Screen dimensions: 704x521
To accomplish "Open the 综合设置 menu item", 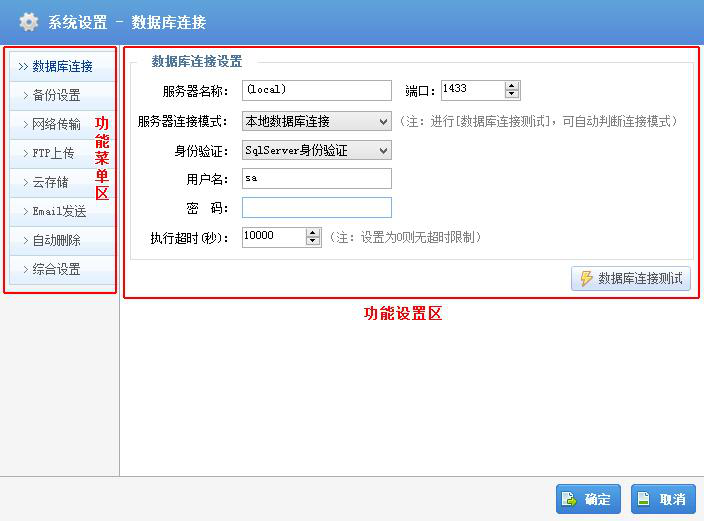I will click(62, 269).
